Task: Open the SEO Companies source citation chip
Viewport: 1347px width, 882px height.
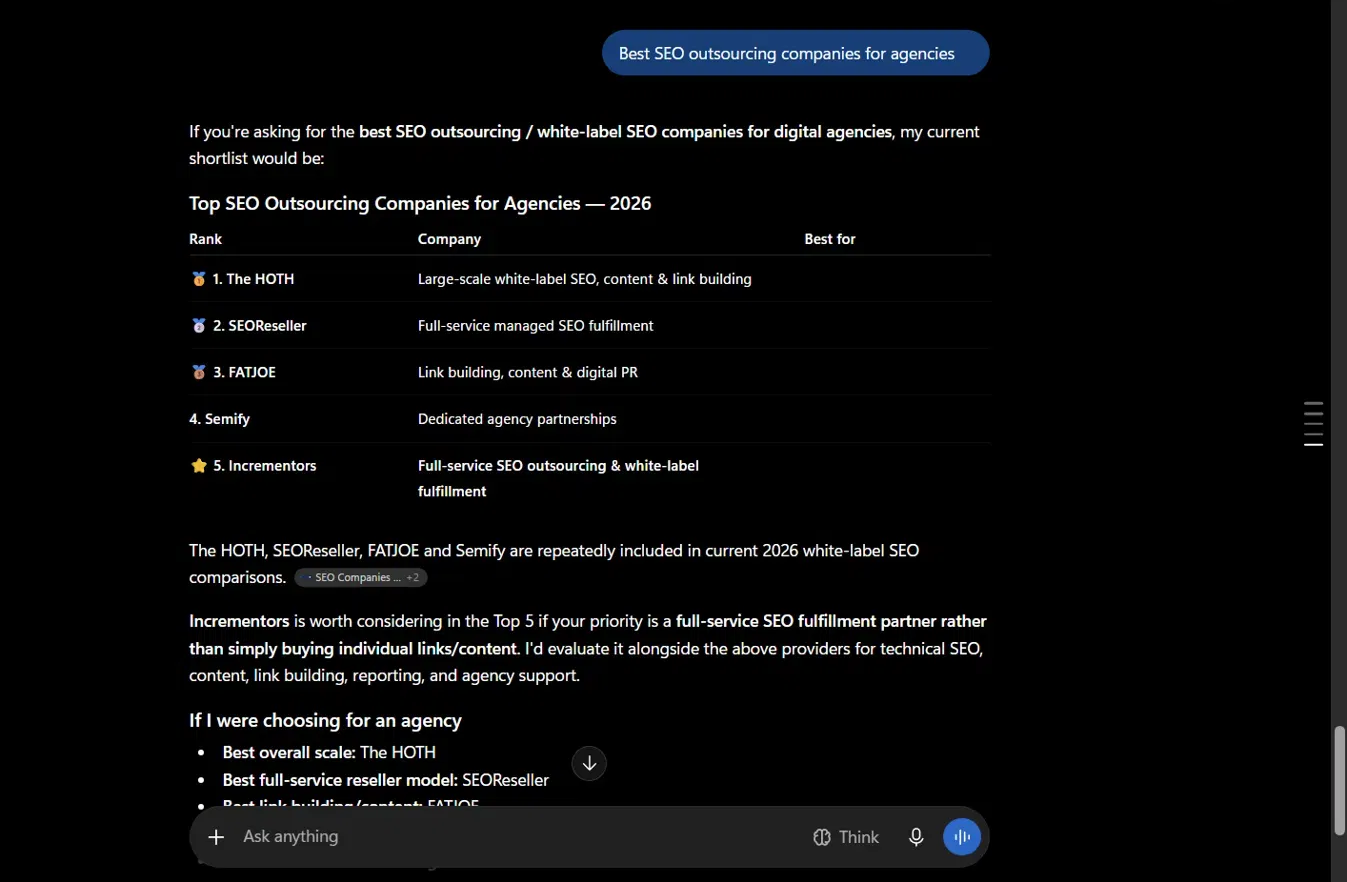Action: click(361, 577)
